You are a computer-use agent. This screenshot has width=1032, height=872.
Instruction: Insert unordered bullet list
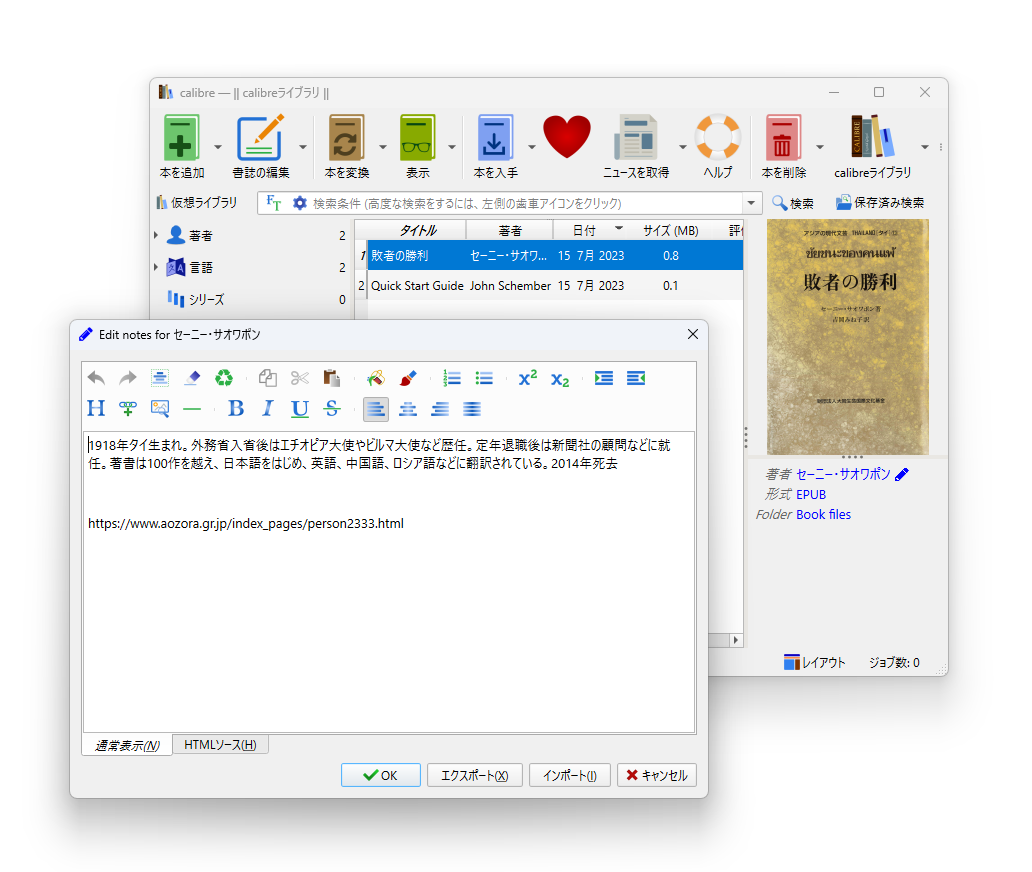[484, 378]
